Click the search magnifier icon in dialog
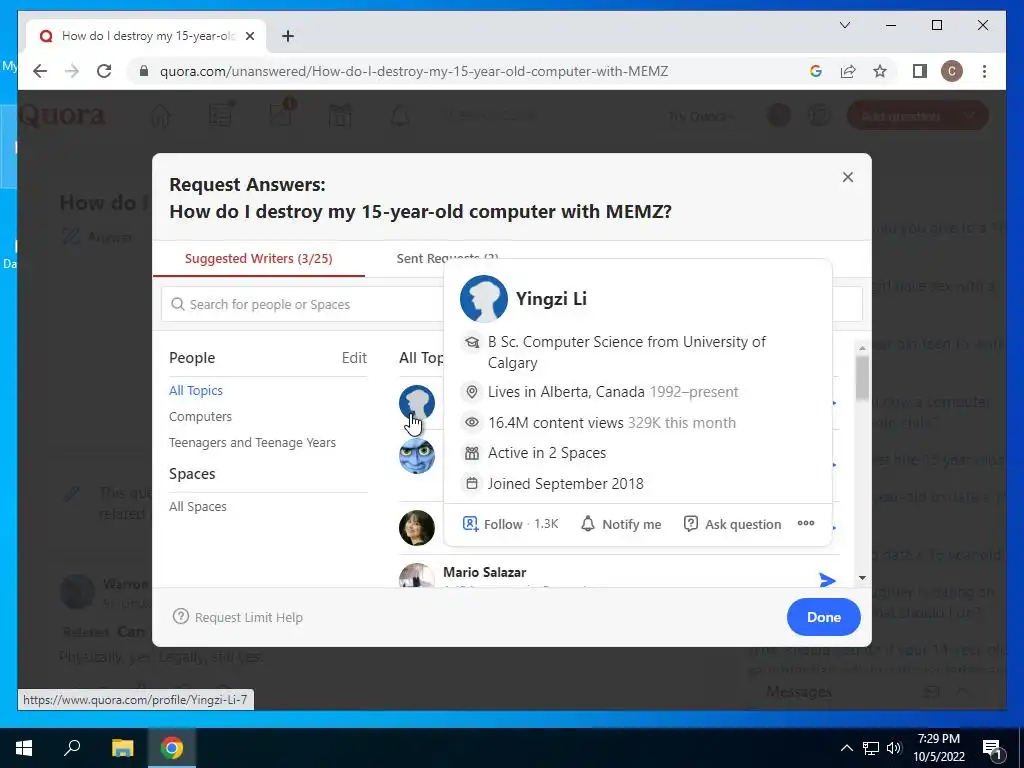The image size is (1024, 768). coord(178,304)
